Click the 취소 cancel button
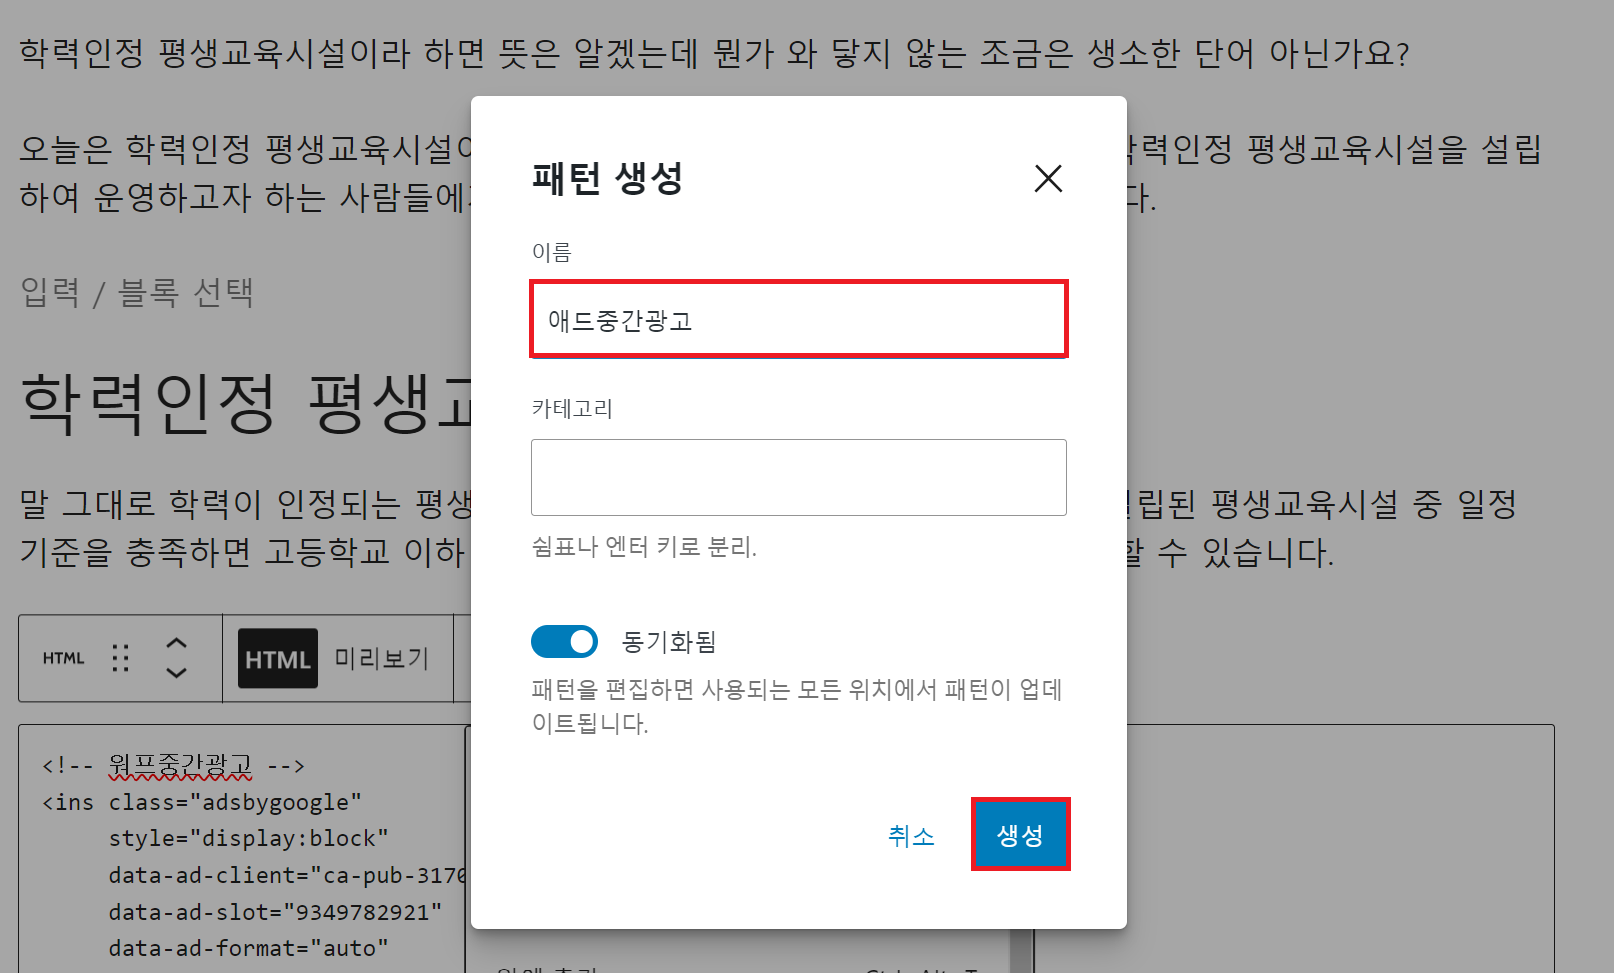This screenshot has height=973, width=1614. 909,836
